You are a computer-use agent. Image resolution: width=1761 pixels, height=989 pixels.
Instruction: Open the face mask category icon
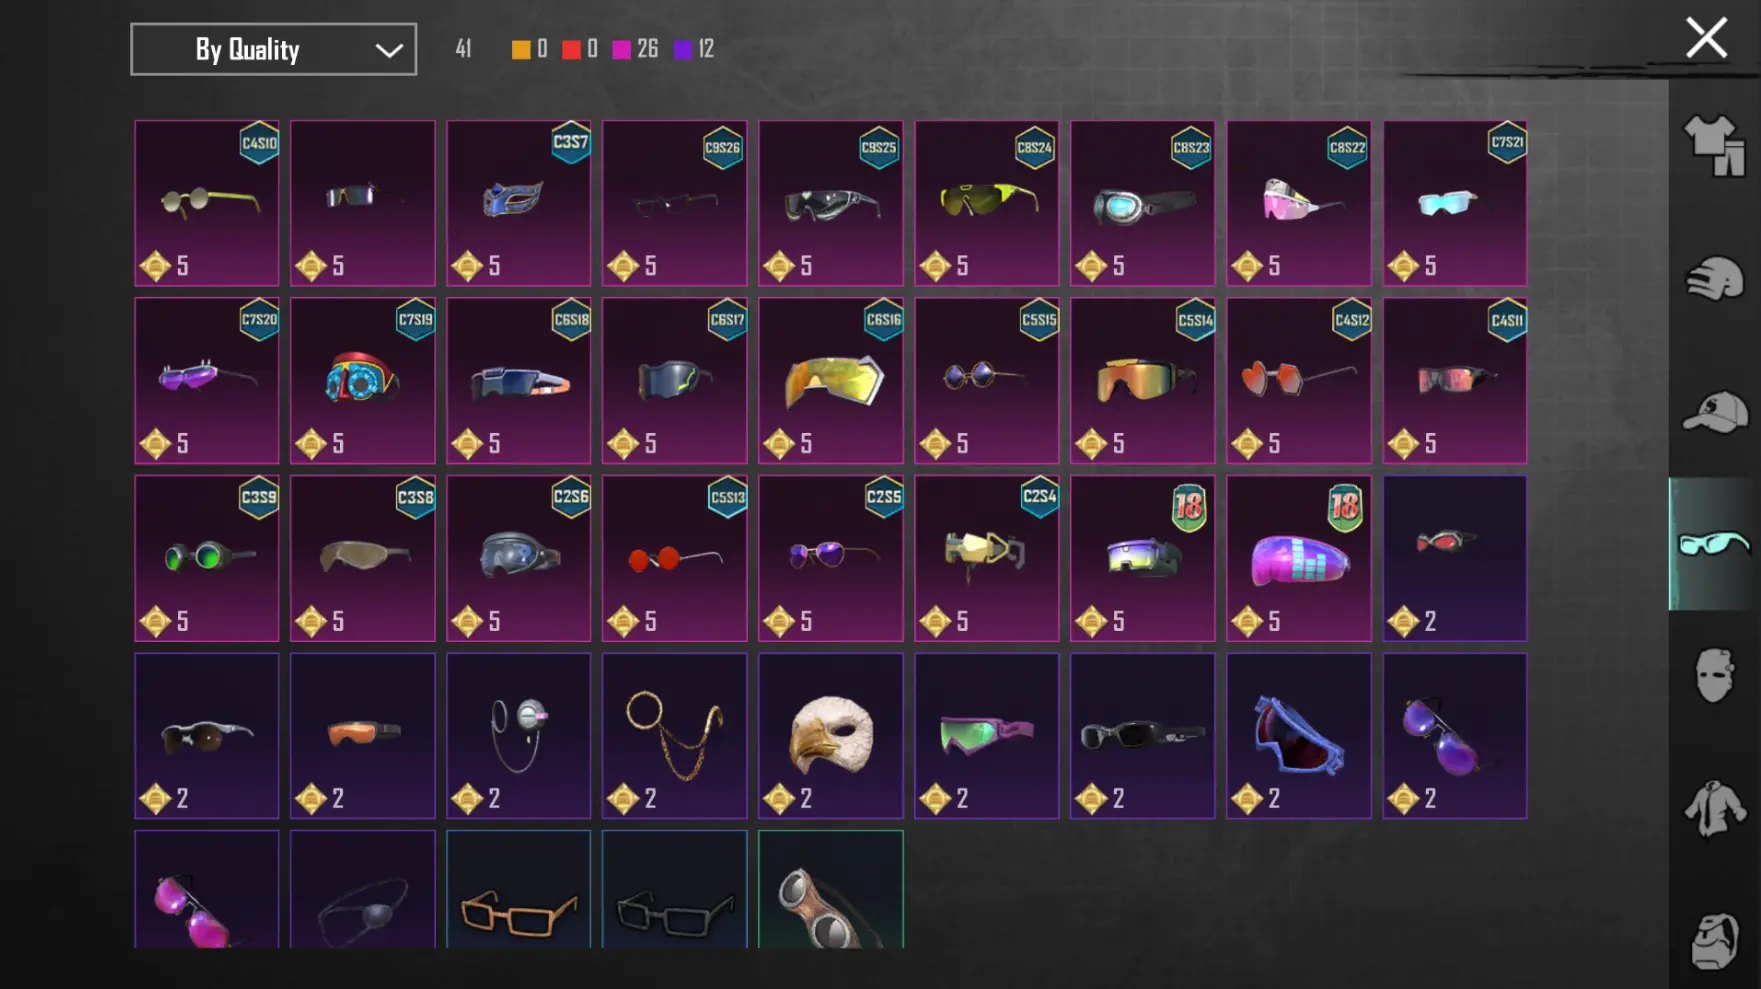tap(1714, 676)
